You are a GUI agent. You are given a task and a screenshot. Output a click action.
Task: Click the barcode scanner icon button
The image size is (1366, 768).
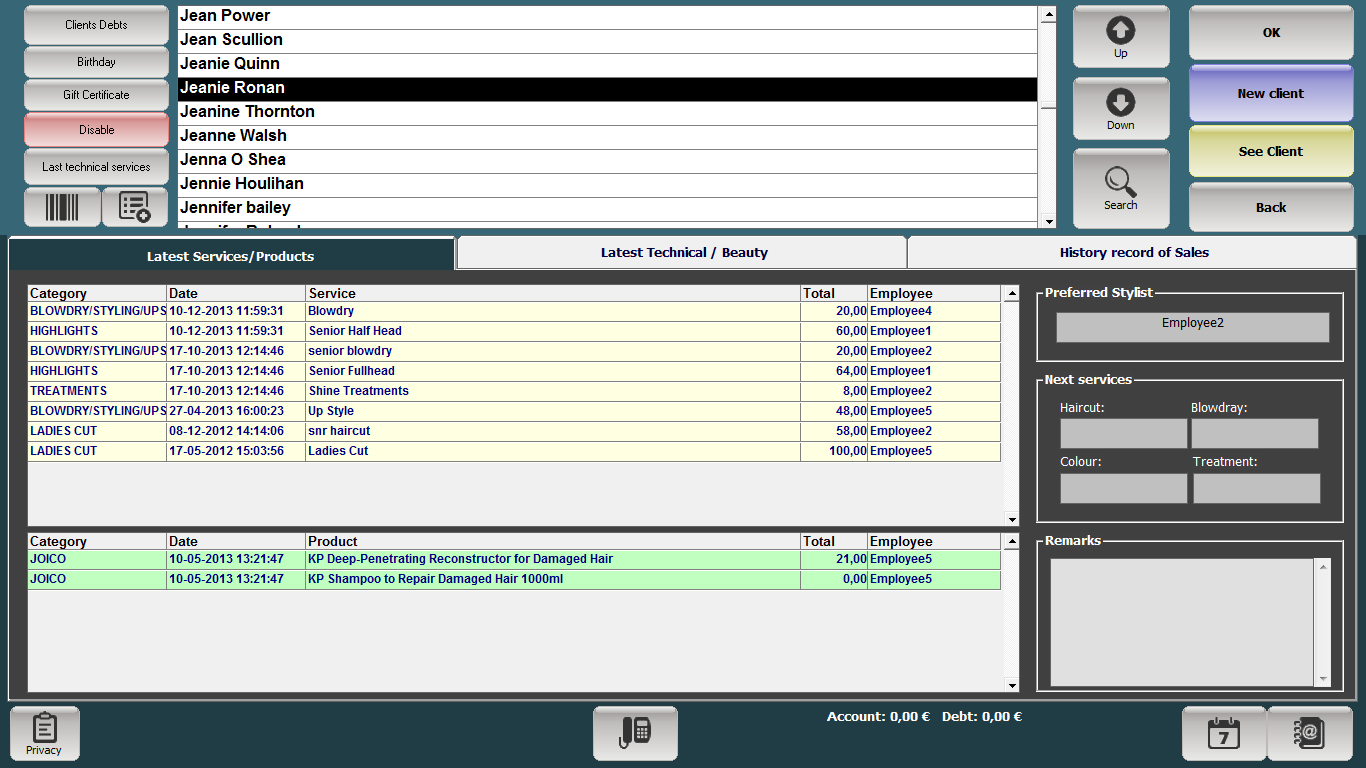tap(62, 207)
